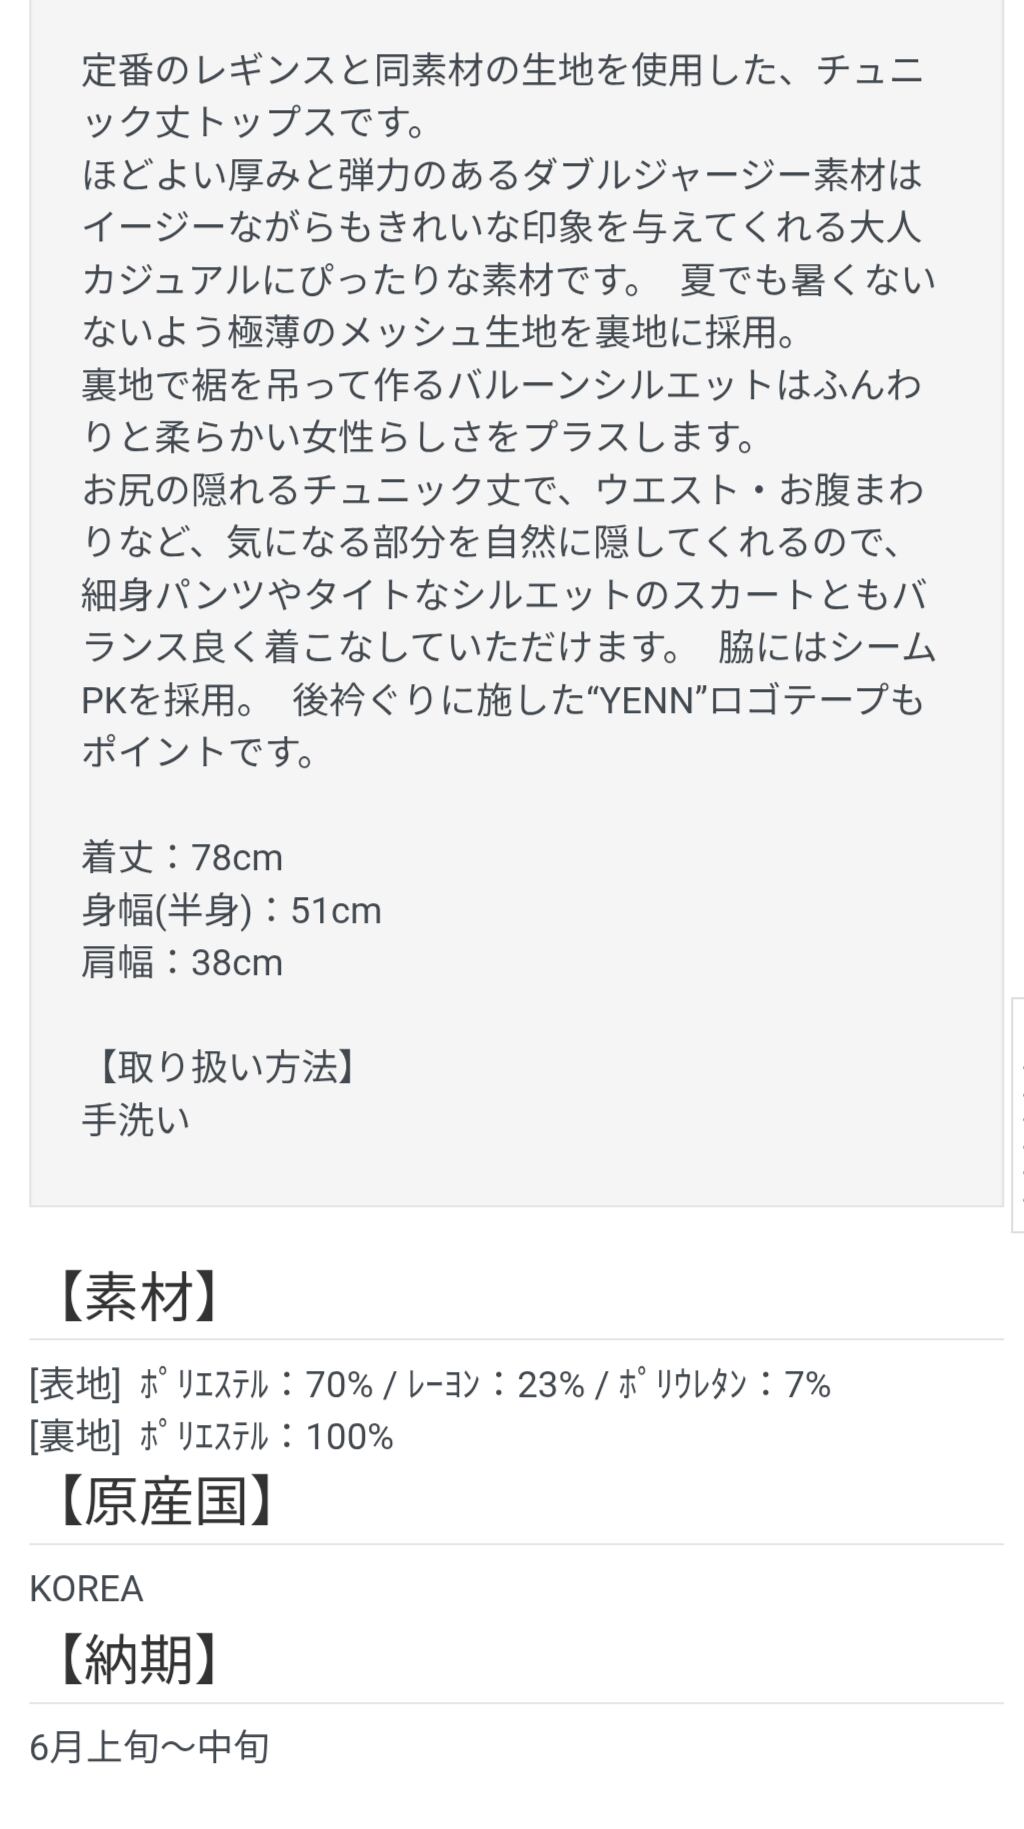Click the ダブルジャージー素材 description line
The width and height of the screenshot is (1024, 1829).
coord(502,176)
